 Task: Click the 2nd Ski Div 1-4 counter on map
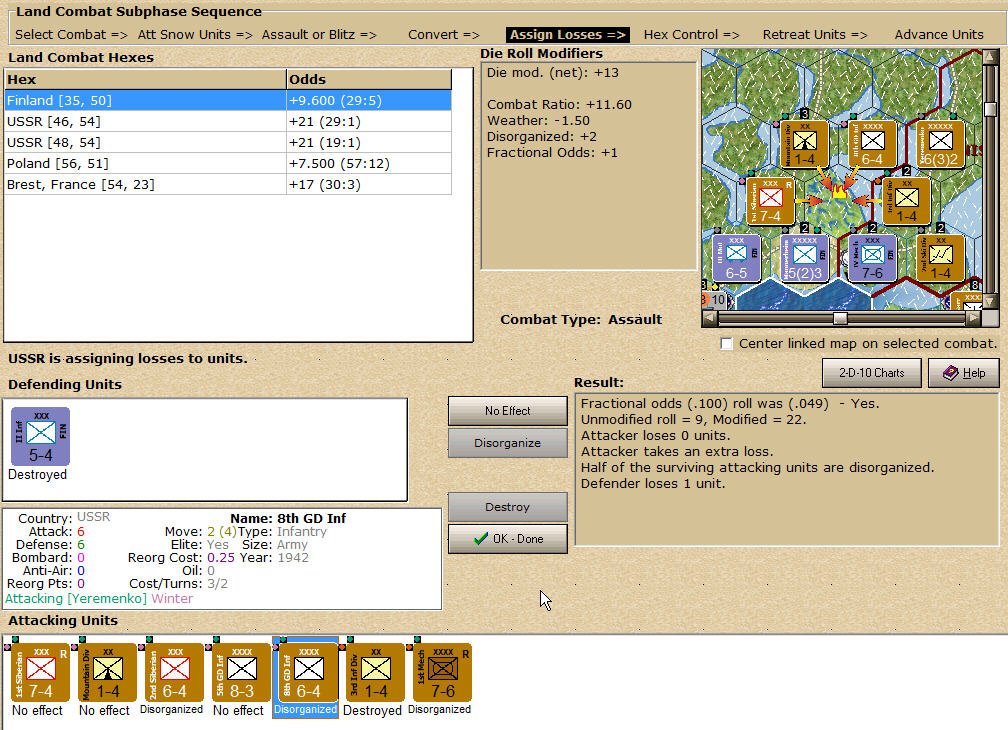coord(939,258)
